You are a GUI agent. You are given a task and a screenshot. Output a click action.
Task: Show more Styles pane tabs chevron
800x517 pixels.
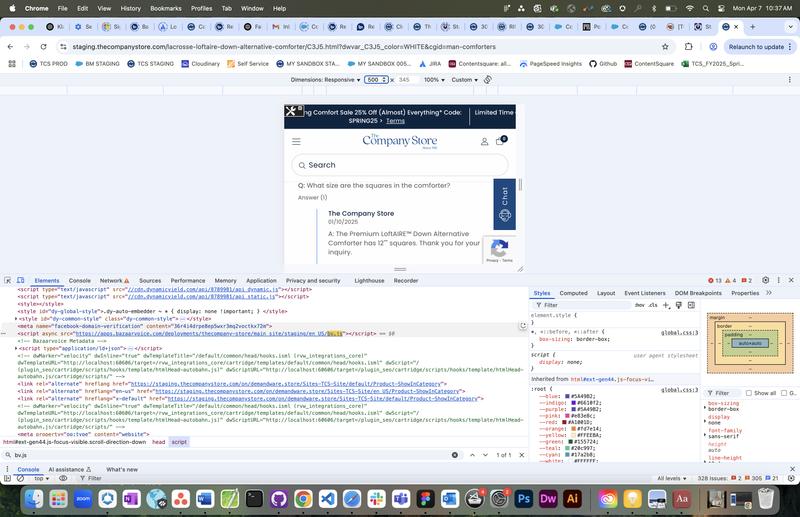pyautogui.click(x=769, y=293)
